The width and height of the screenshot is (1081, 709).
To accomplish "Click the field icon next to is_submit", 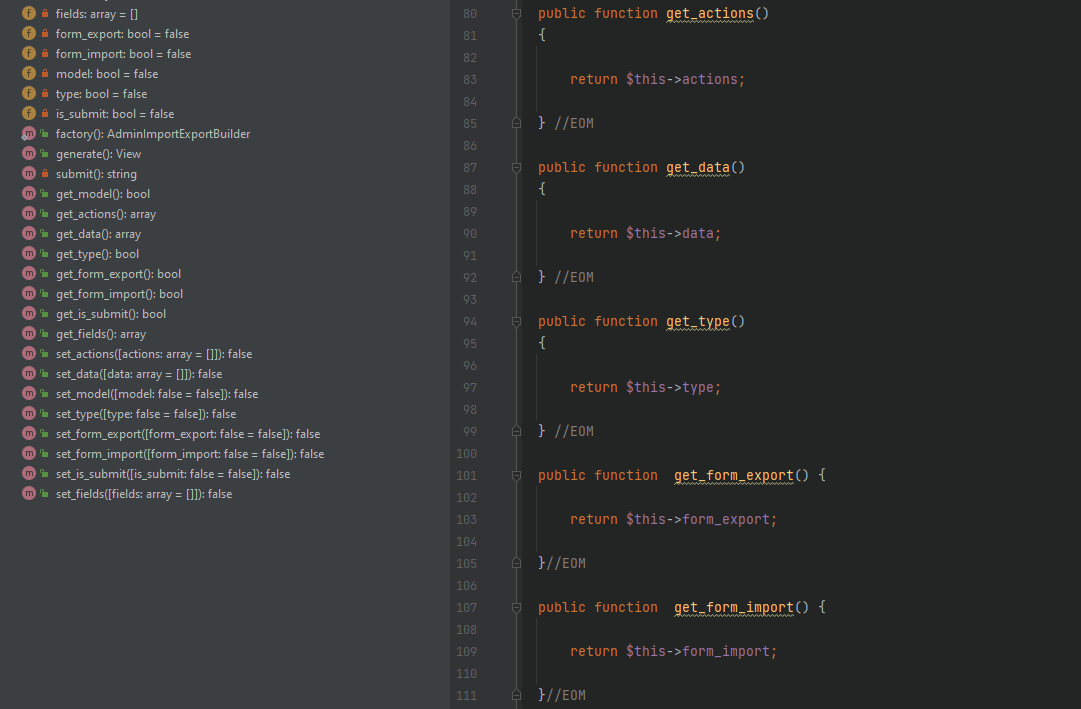I will coord(29,114).
